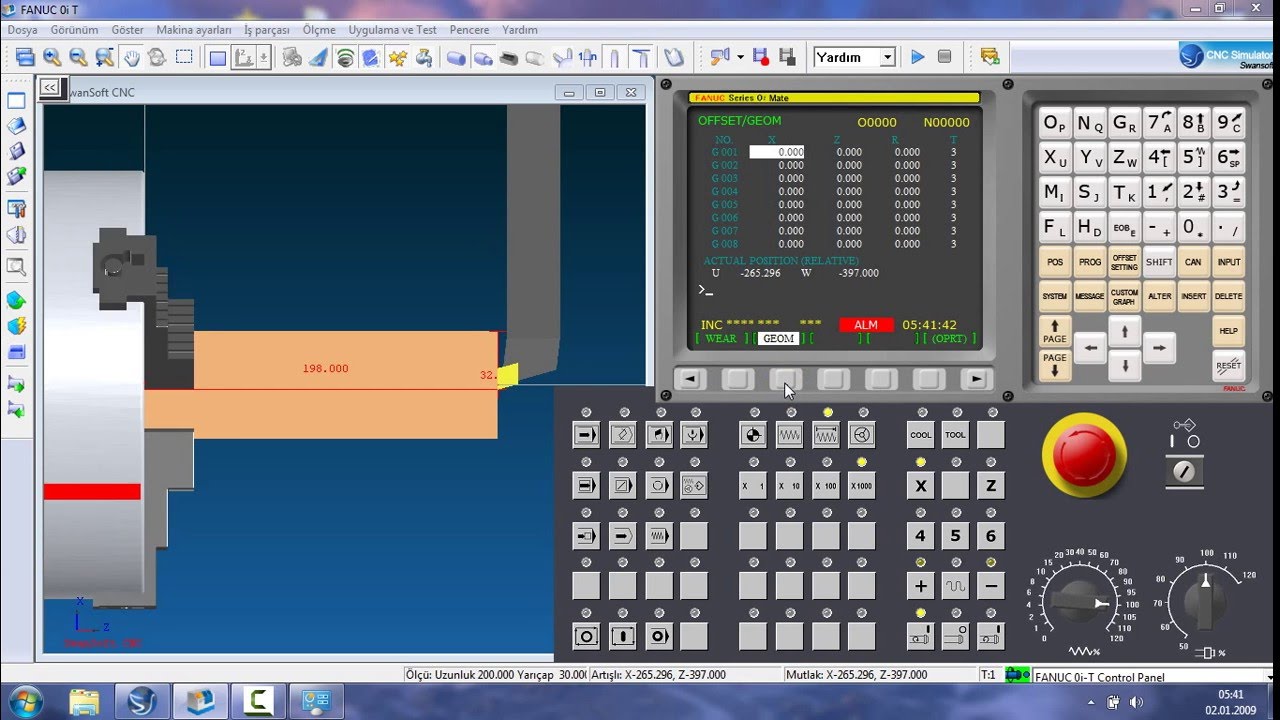1280x720 pixels.
Task: Select the zoom out magnifier tool
Action: click(x=78, y=57)
